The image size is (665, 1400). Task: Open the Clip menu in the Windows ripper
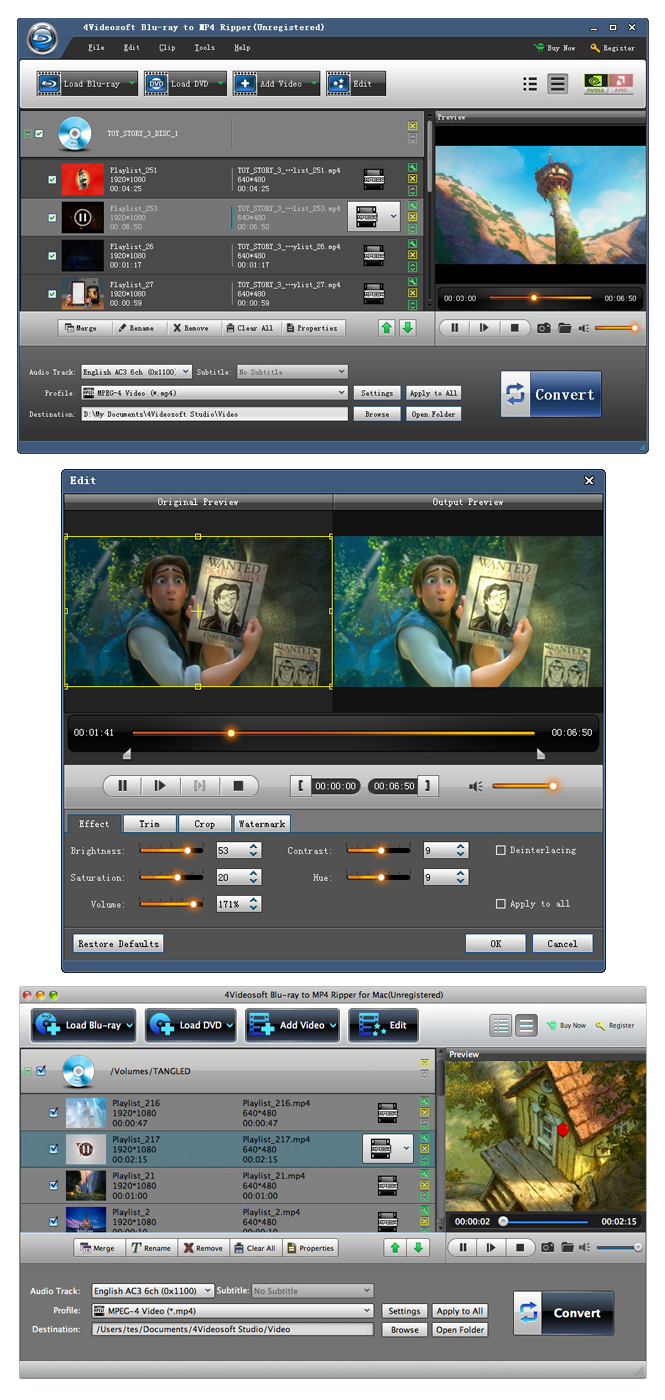pos(166,47)
